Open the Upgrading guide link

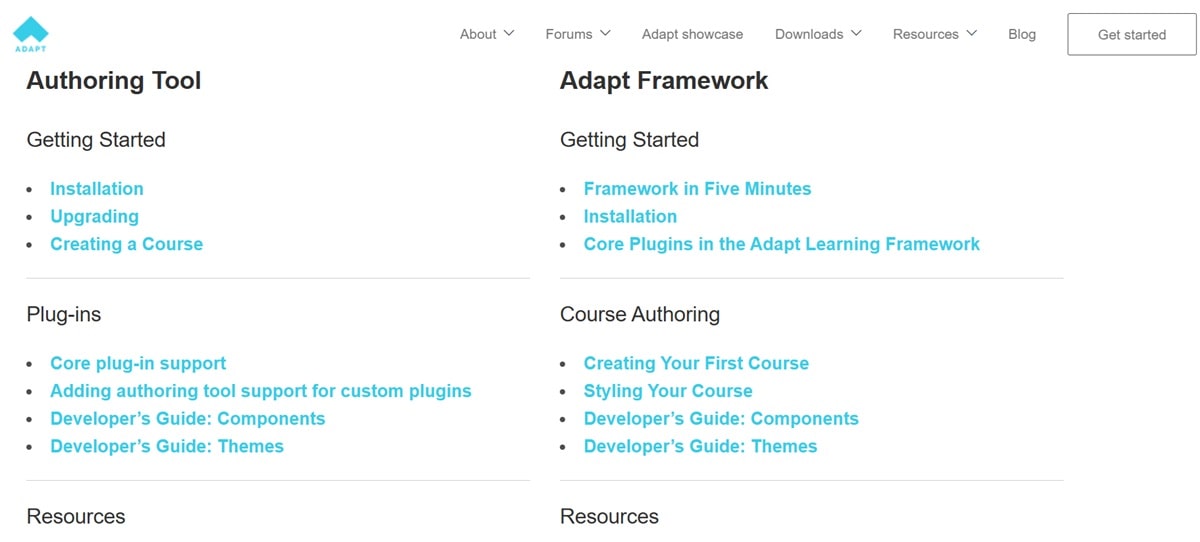[x=95, y=216]
